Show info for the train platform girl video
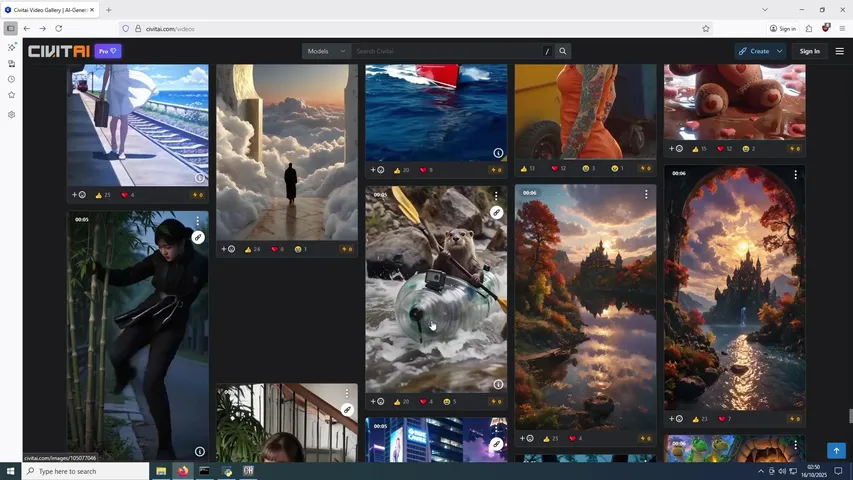The width and height of the screenshot is (853, 480). click(x=200, y=178)
